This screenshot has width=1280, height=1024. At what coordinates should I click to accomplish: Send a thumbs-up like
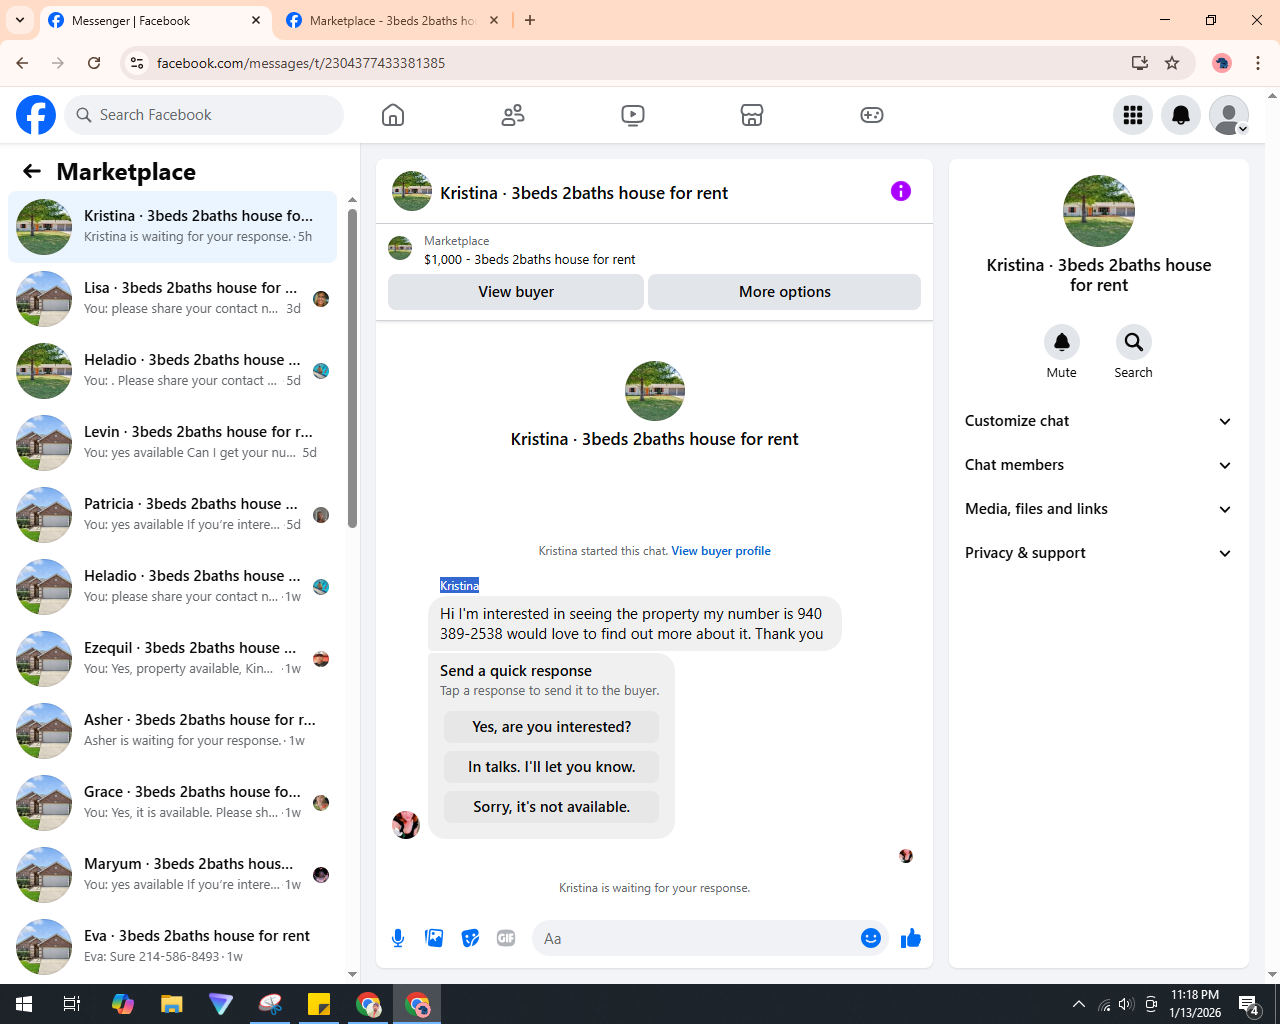[x=911, y=938]
